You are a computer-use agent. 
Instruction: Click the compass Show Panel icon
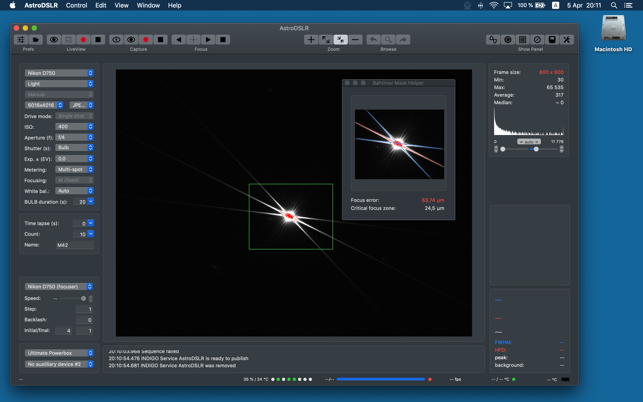[x=538, y=39]
